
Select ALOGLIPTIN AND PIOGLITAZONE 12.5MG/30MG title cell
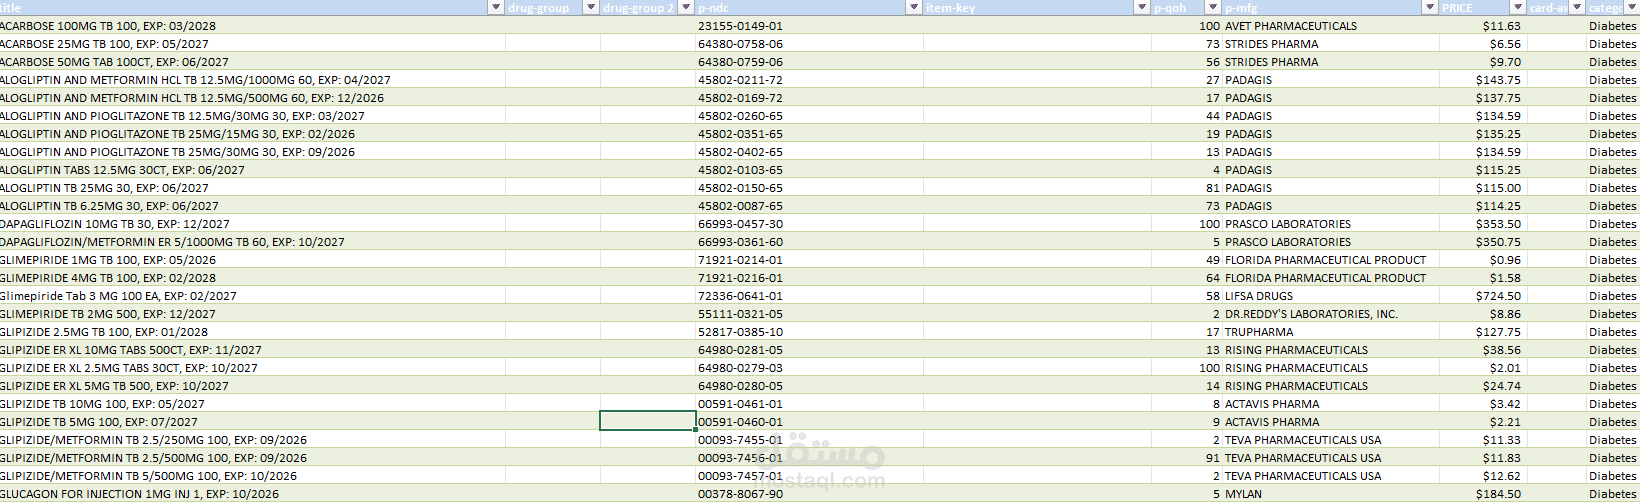click(252, 116)
